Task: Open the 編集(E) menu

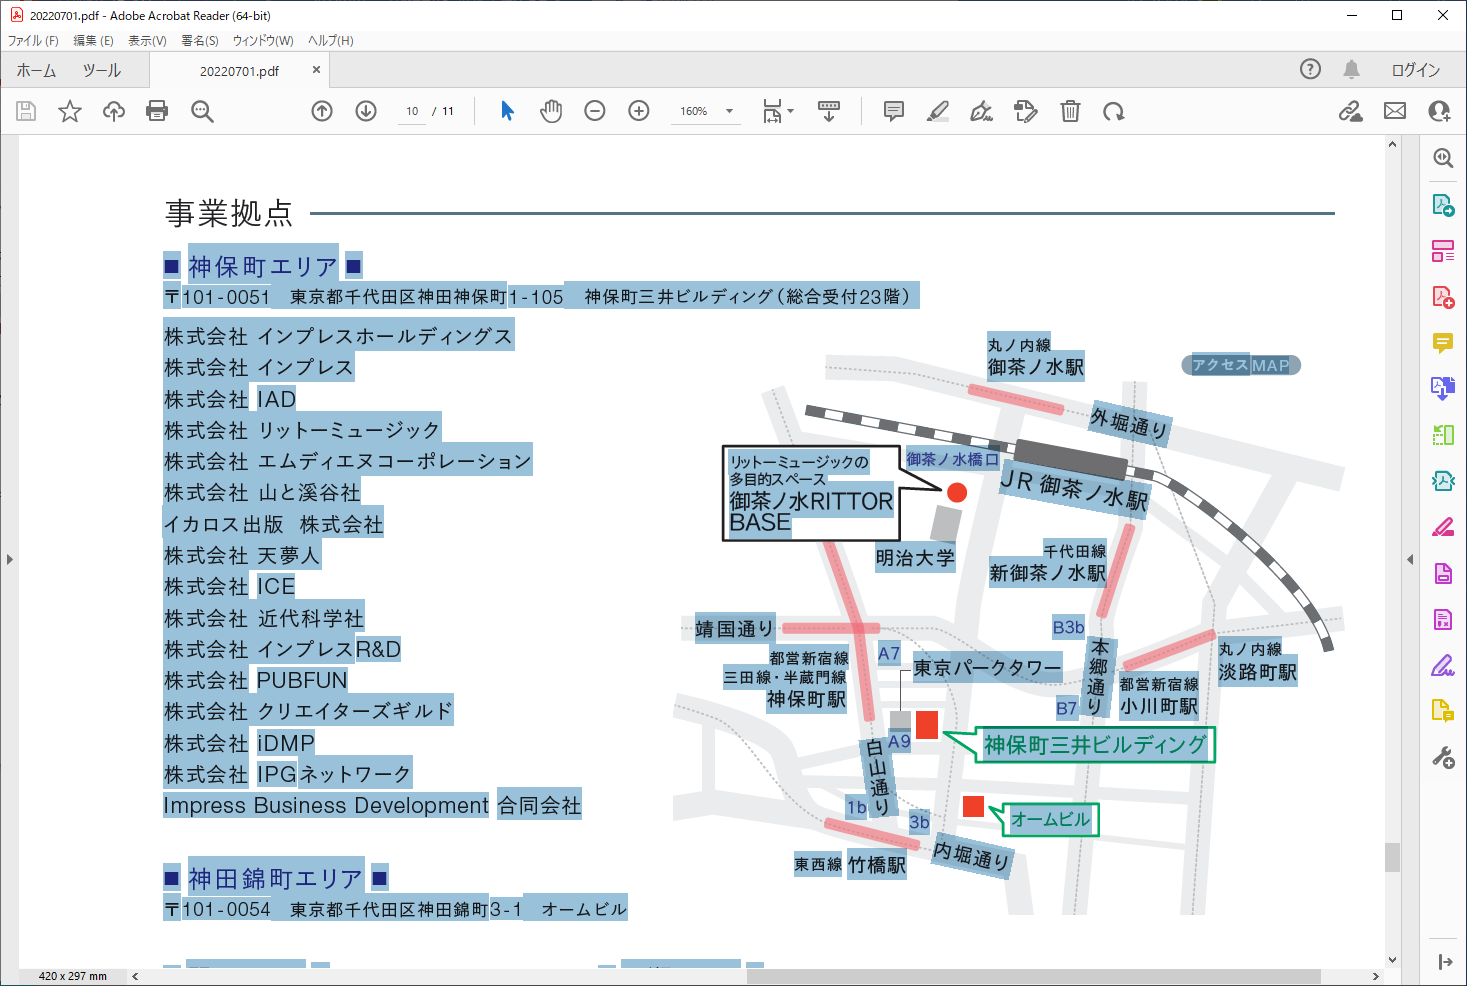Action: [x=93, y=41]
